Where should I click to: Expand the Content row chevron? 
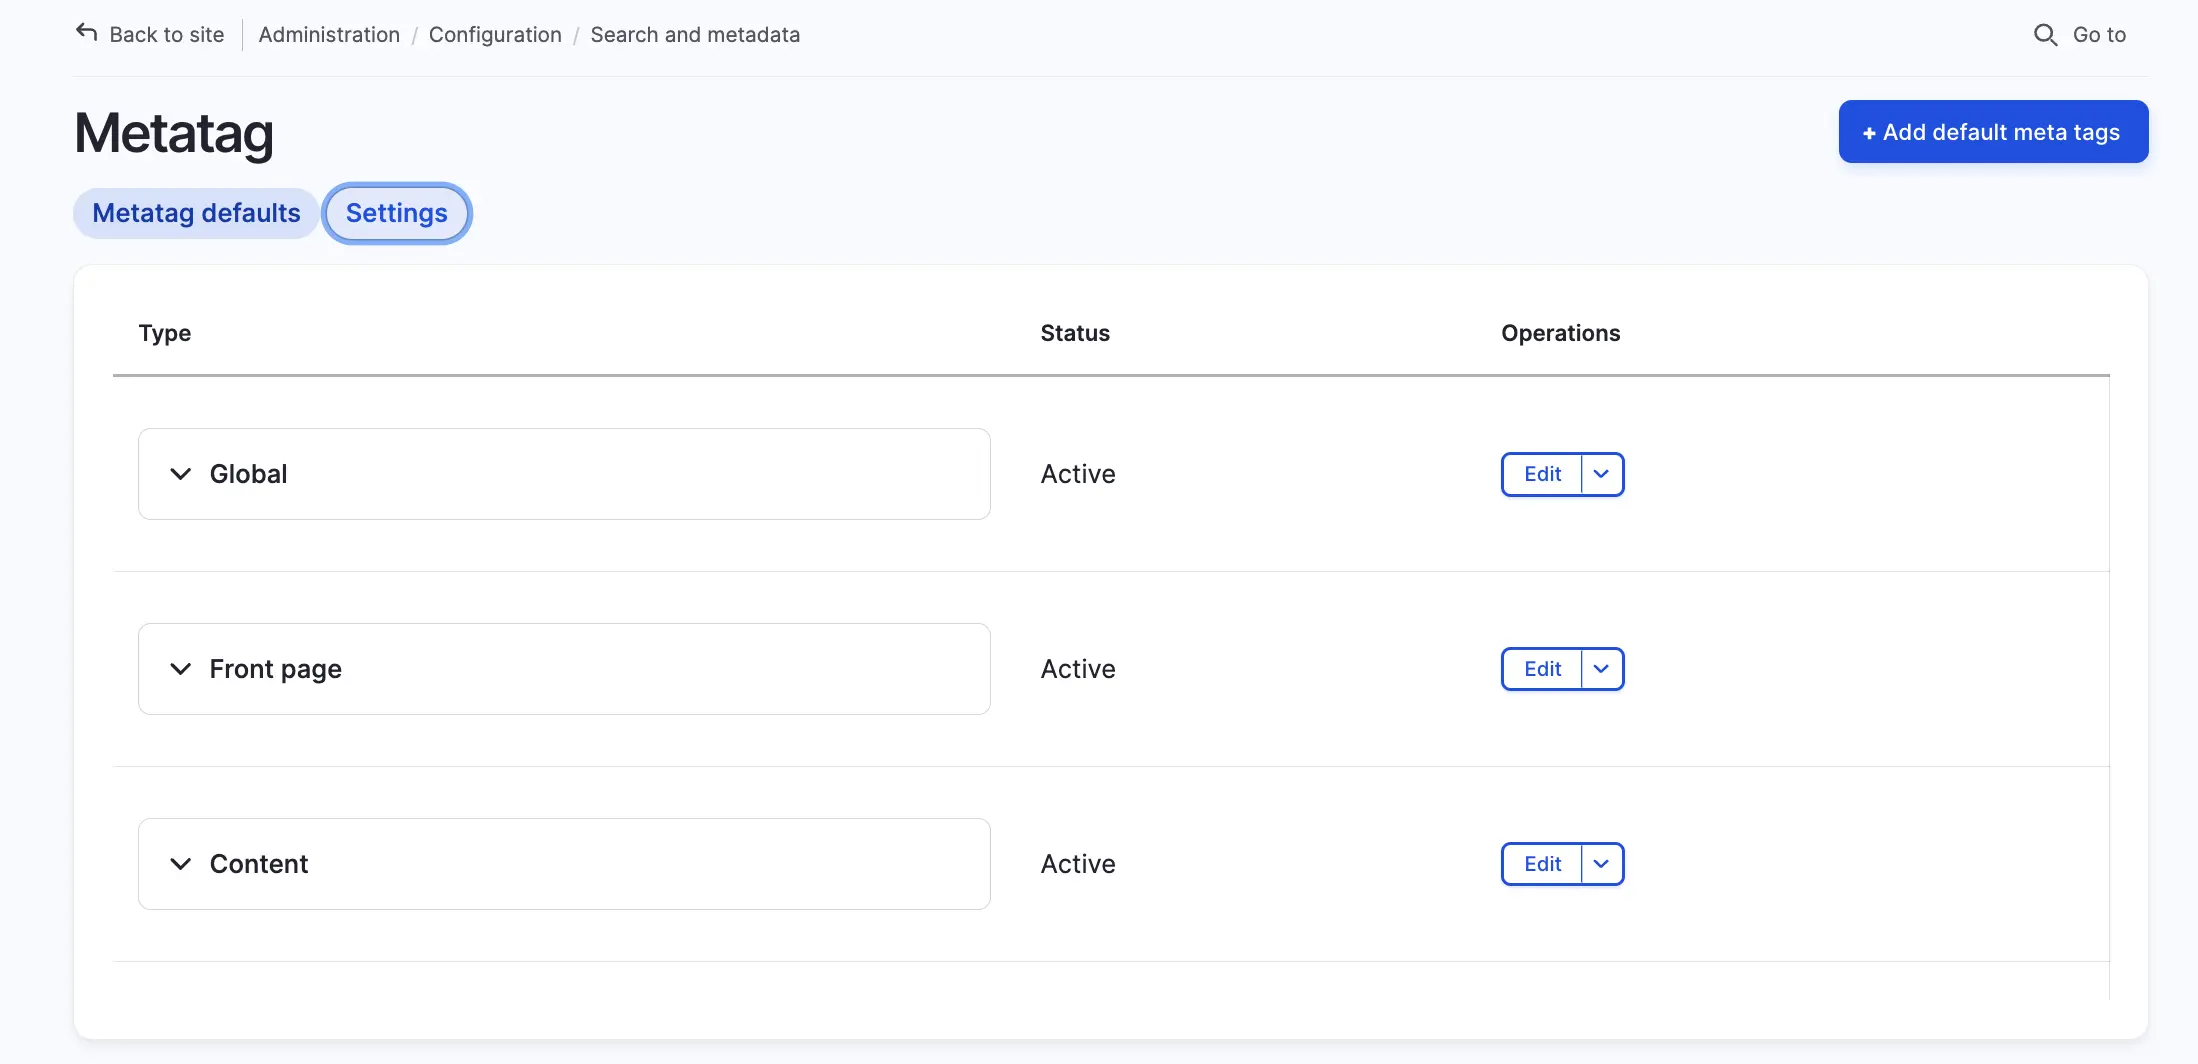(181, 864)
